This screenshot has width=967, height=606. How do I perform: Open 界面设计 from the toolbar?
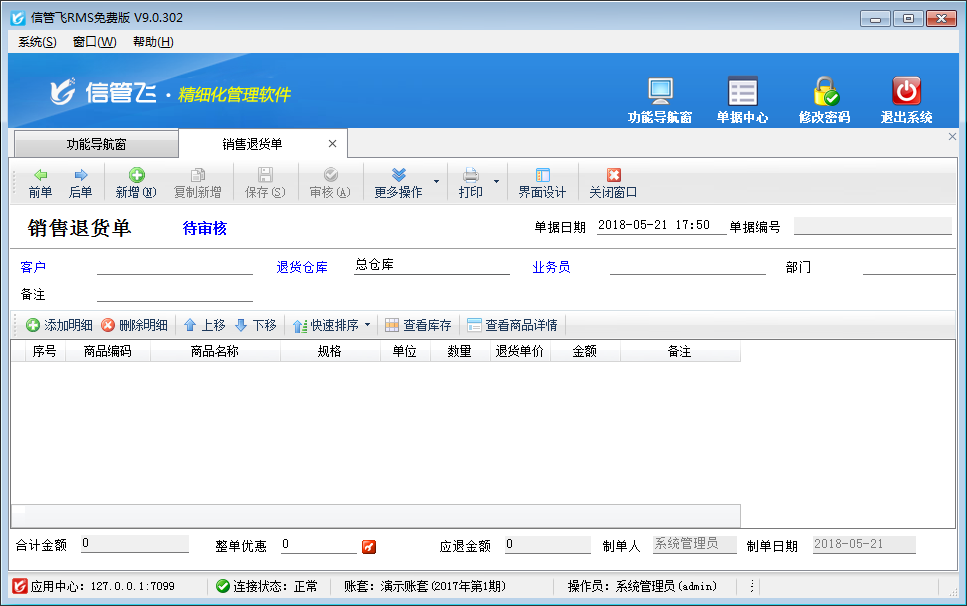coord(542,183)
